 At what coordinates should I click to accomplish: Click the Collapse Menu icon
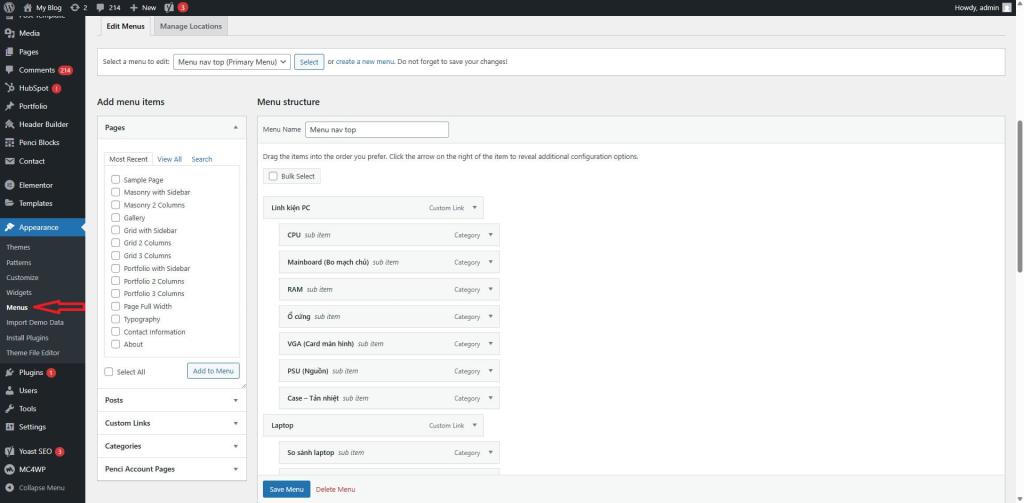click(10, 487)
